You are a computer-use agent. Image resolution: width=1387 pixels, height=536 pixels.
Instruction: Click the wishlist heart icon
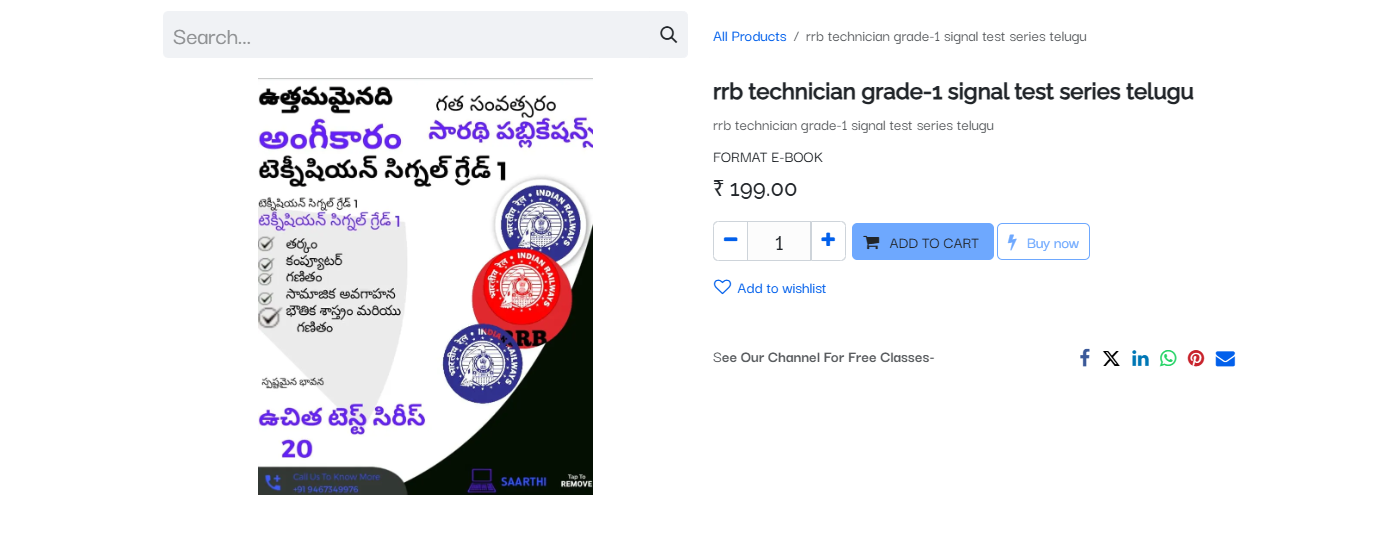[722, 287]
